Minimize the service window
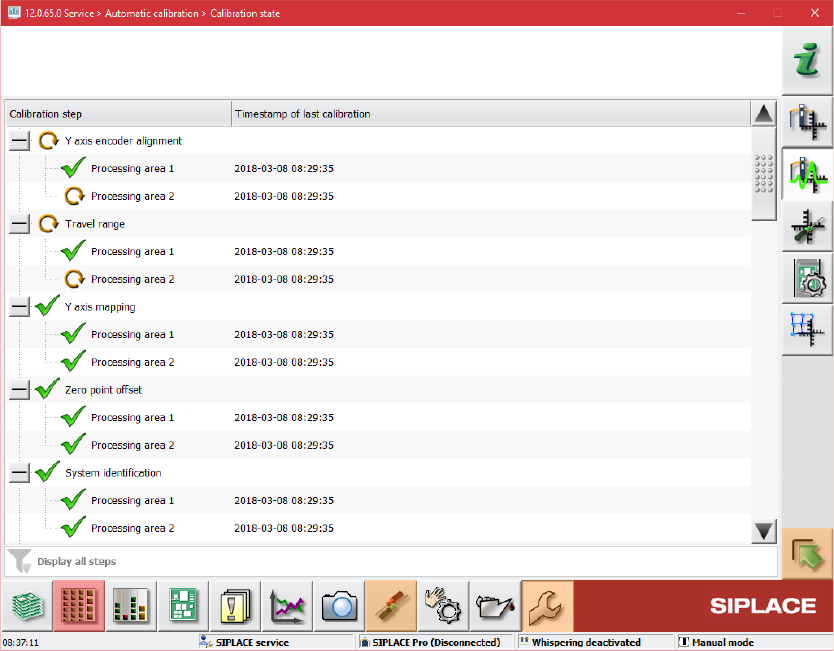The height and width of the screenshot is (651, 834). 741,13
